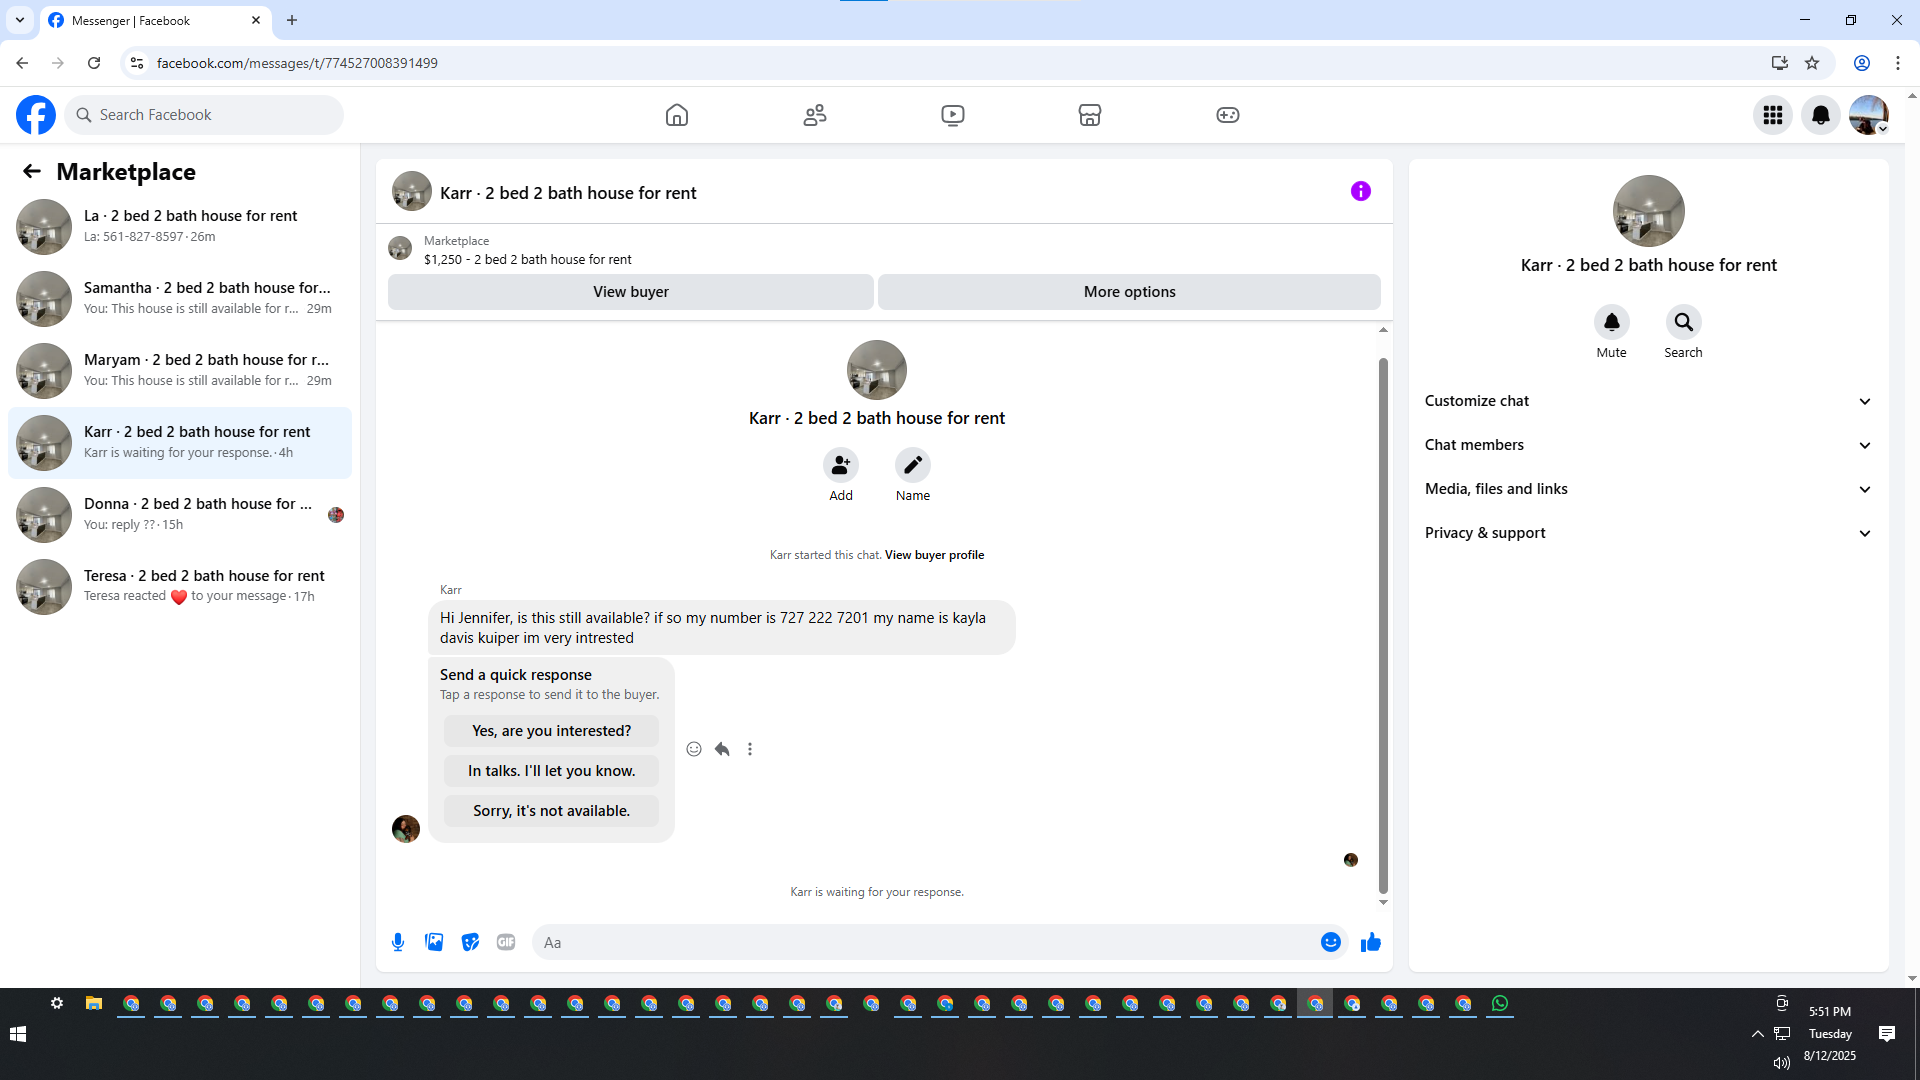1920x1080 pixels.
Task: Send a thumbs-up like
Action: click(1370, 942)
